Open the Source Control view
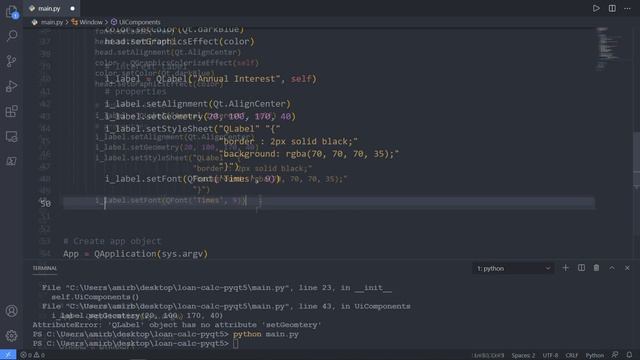640x360 pixels. point(11,61)
